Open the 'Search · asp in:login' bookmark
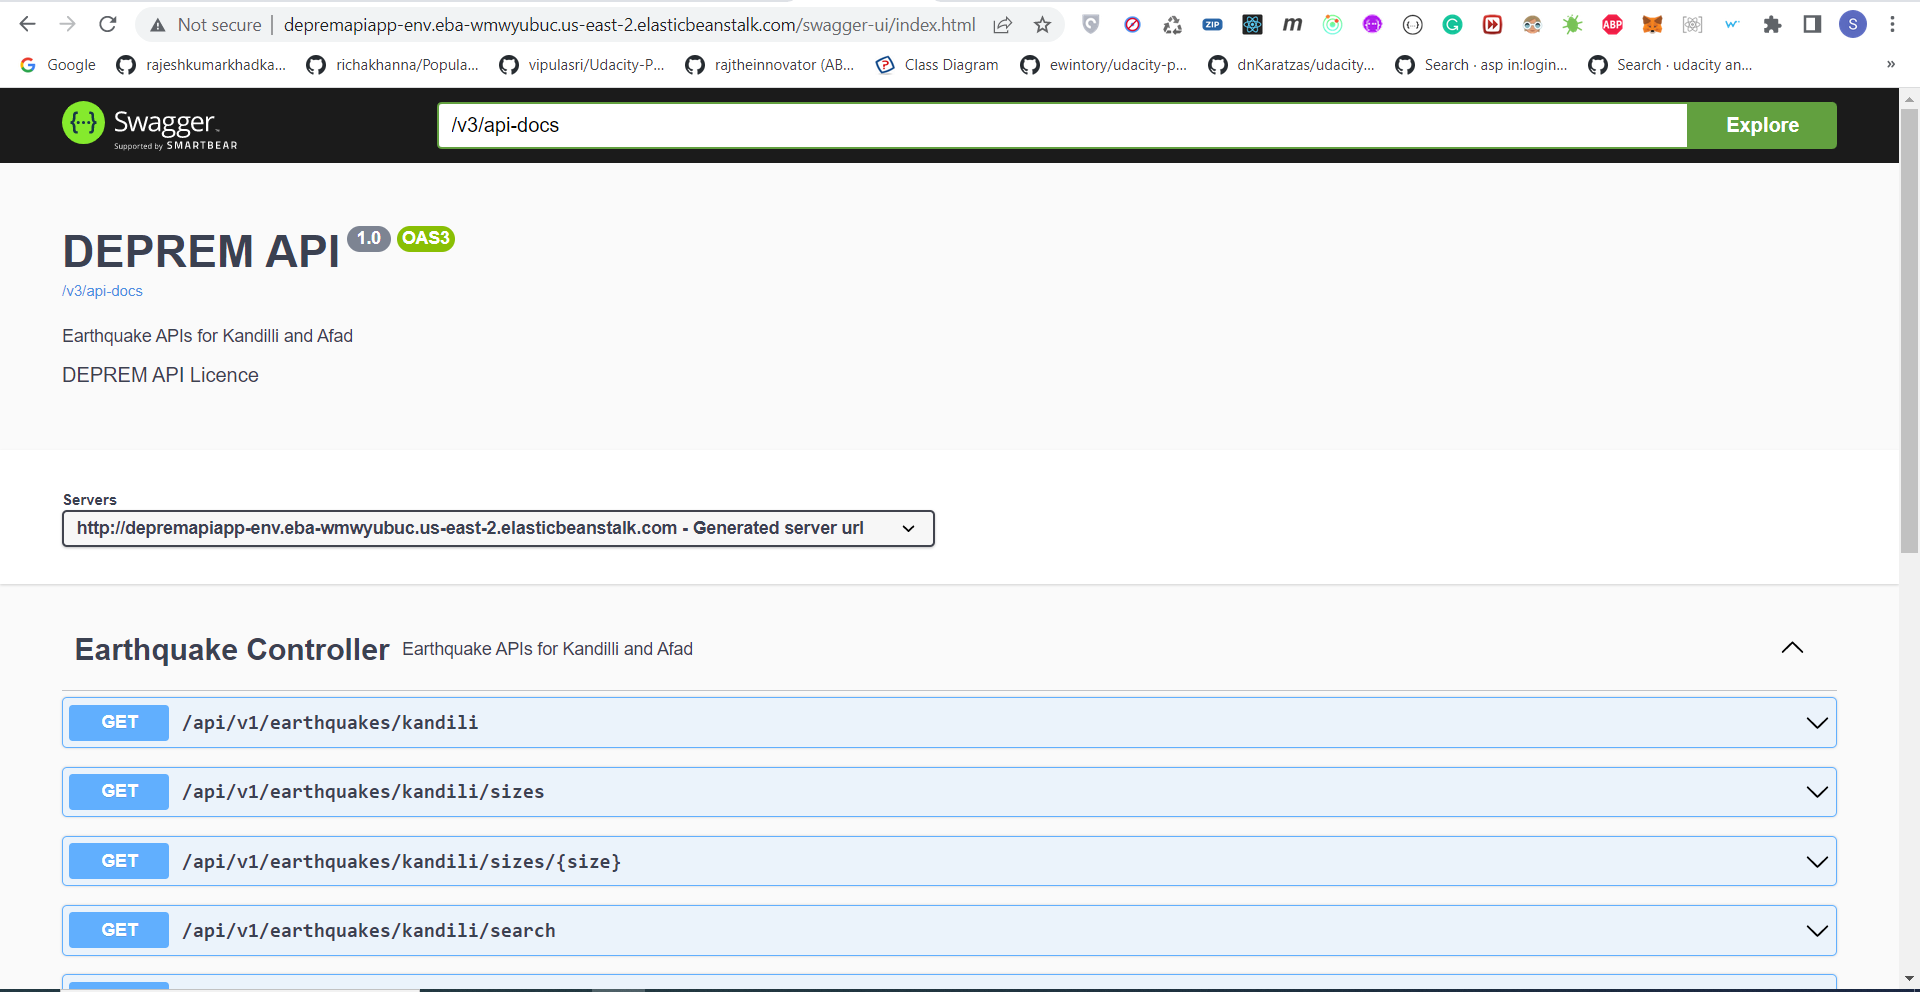 tap(1481, 65)
